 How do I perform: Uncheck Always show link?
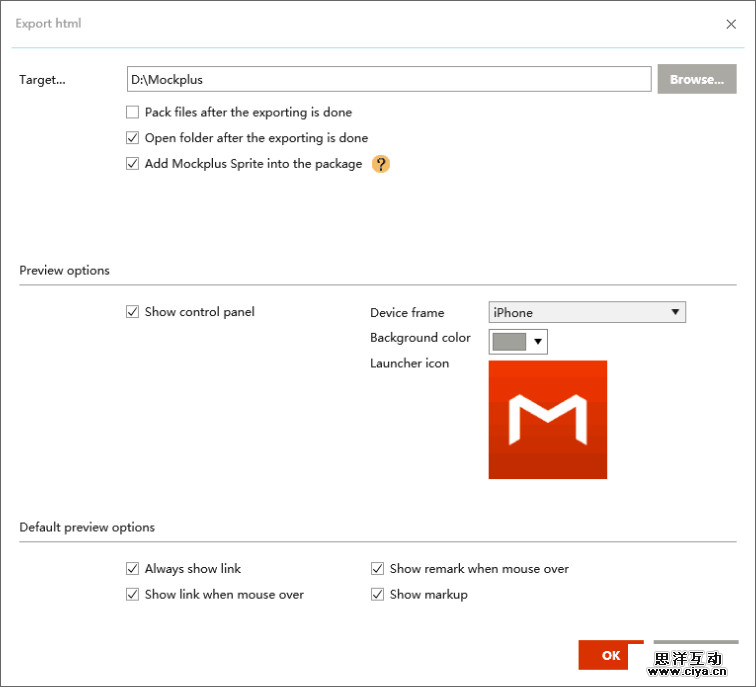133,569
